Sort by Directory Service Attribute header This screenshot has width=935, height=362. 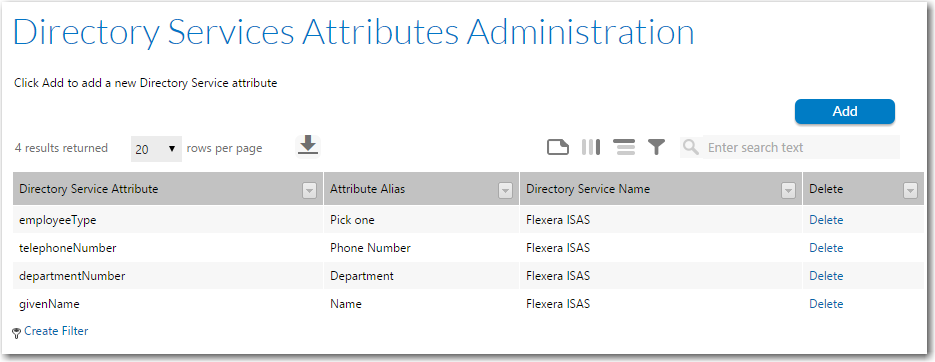(89, 189)
